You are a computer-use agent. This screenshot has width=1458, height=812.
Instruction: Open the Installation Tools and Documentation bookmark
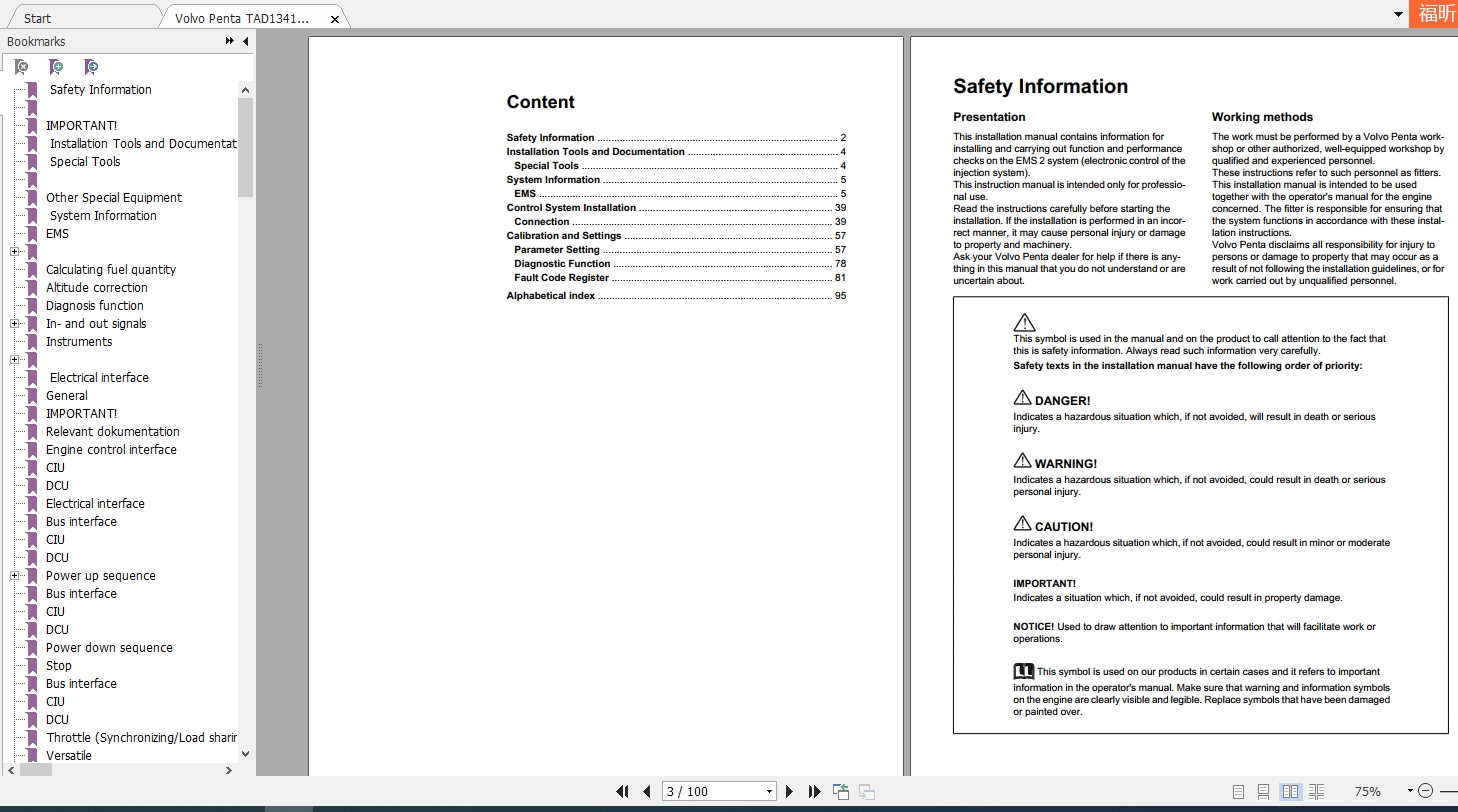pos(143,143)
